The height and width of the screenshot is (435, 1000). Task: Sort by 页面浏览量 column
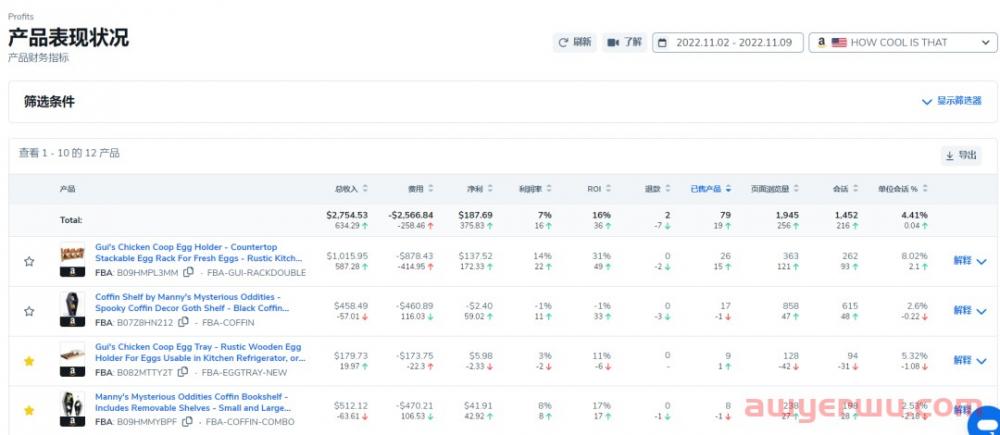(x=775, y=189)
